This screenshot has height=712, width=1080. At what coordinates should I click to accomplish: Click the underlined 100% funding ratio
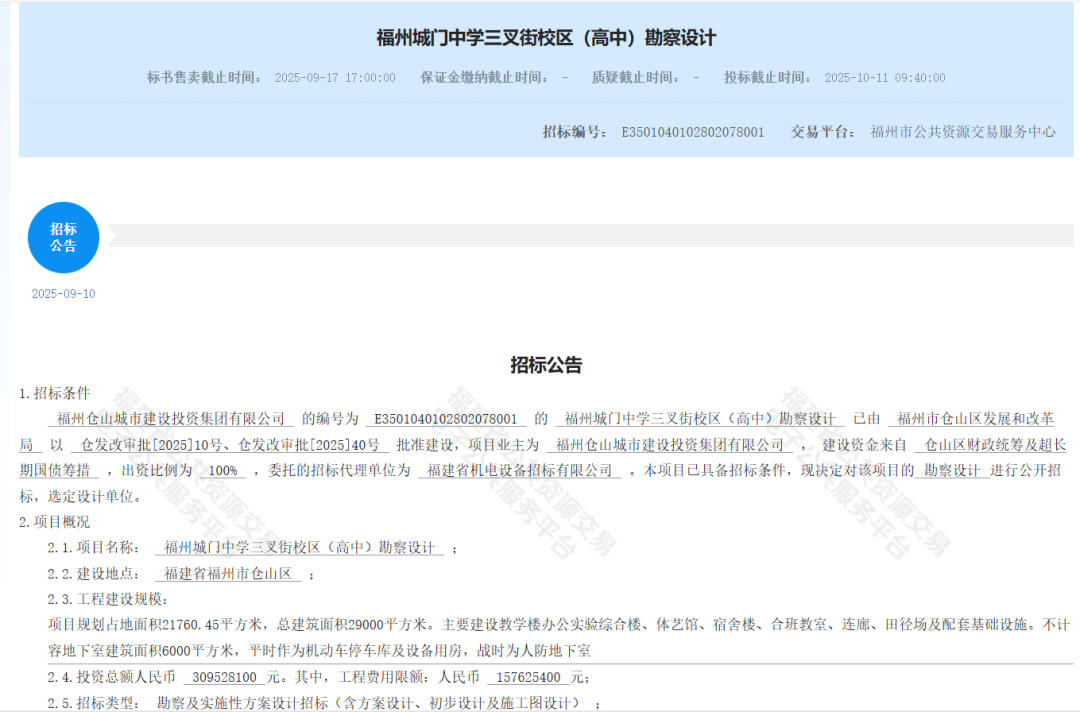(222, 470)
